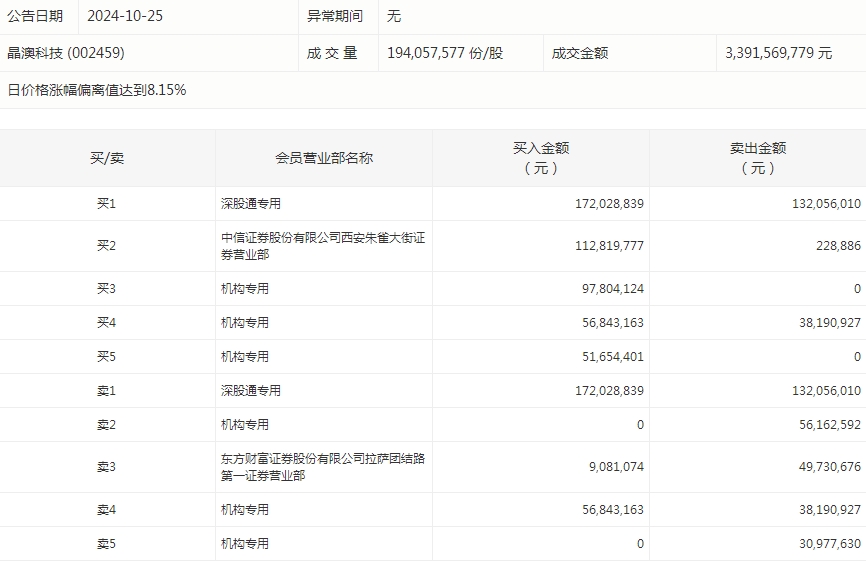Viewport: 866px width, 563px height.
Task: Select the 买4 row label
Action: (107, 323)
